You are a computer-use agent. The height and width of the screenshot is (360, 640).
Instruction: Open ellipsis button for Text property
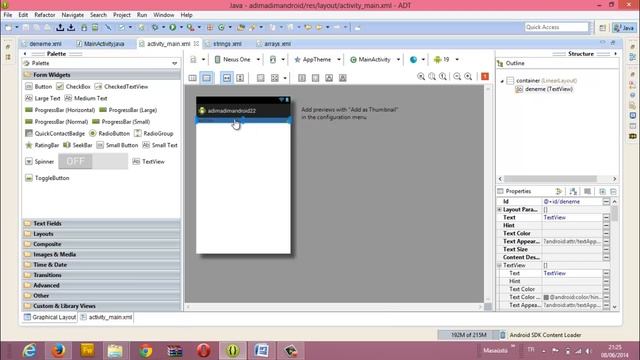(x=606, y=218)
